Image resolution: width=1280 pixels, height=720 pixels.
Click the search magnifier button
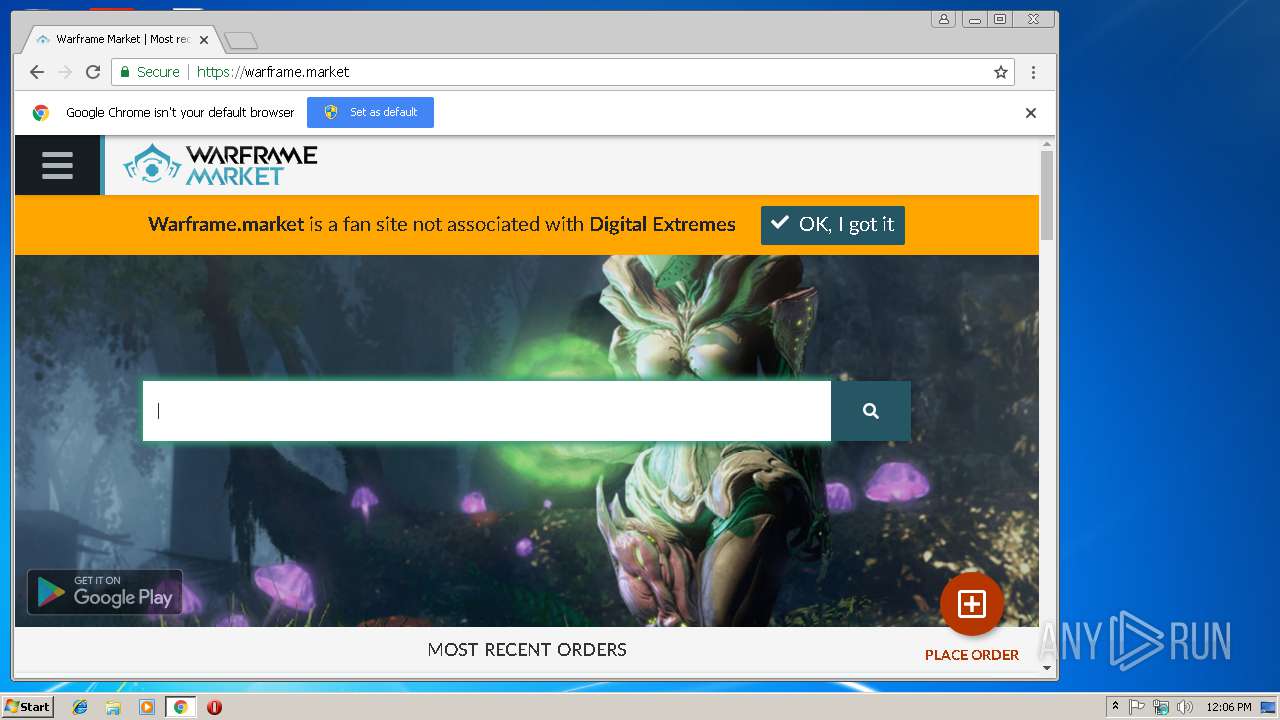[871, 411]
